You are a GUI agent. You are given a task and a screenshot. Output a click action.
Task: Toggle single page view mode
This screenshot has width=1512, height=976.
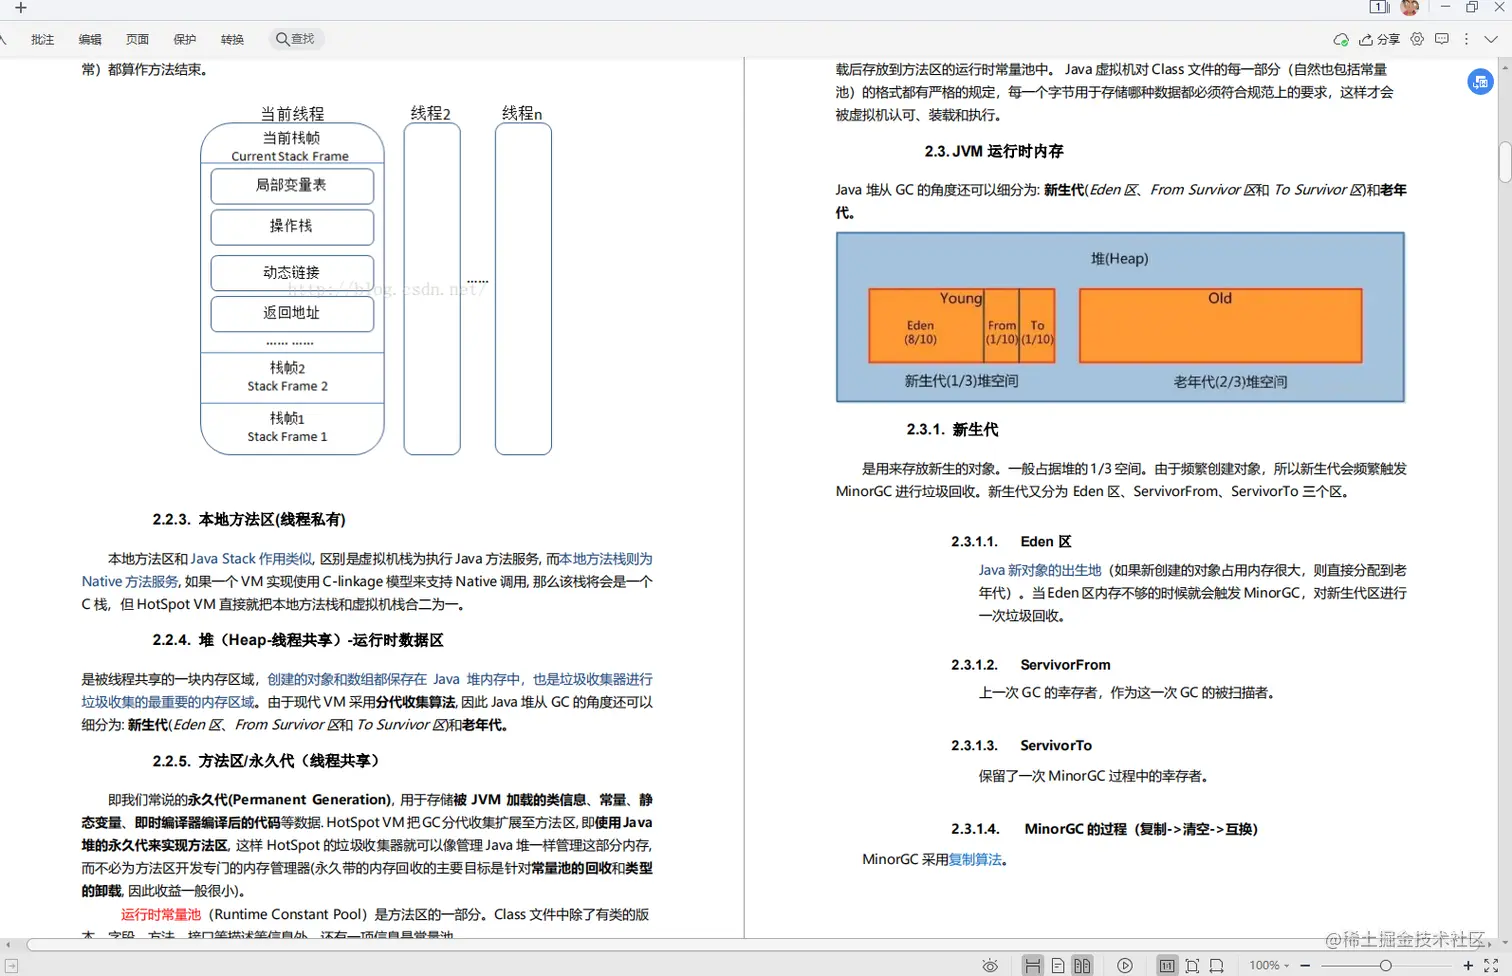point(1057,964)
